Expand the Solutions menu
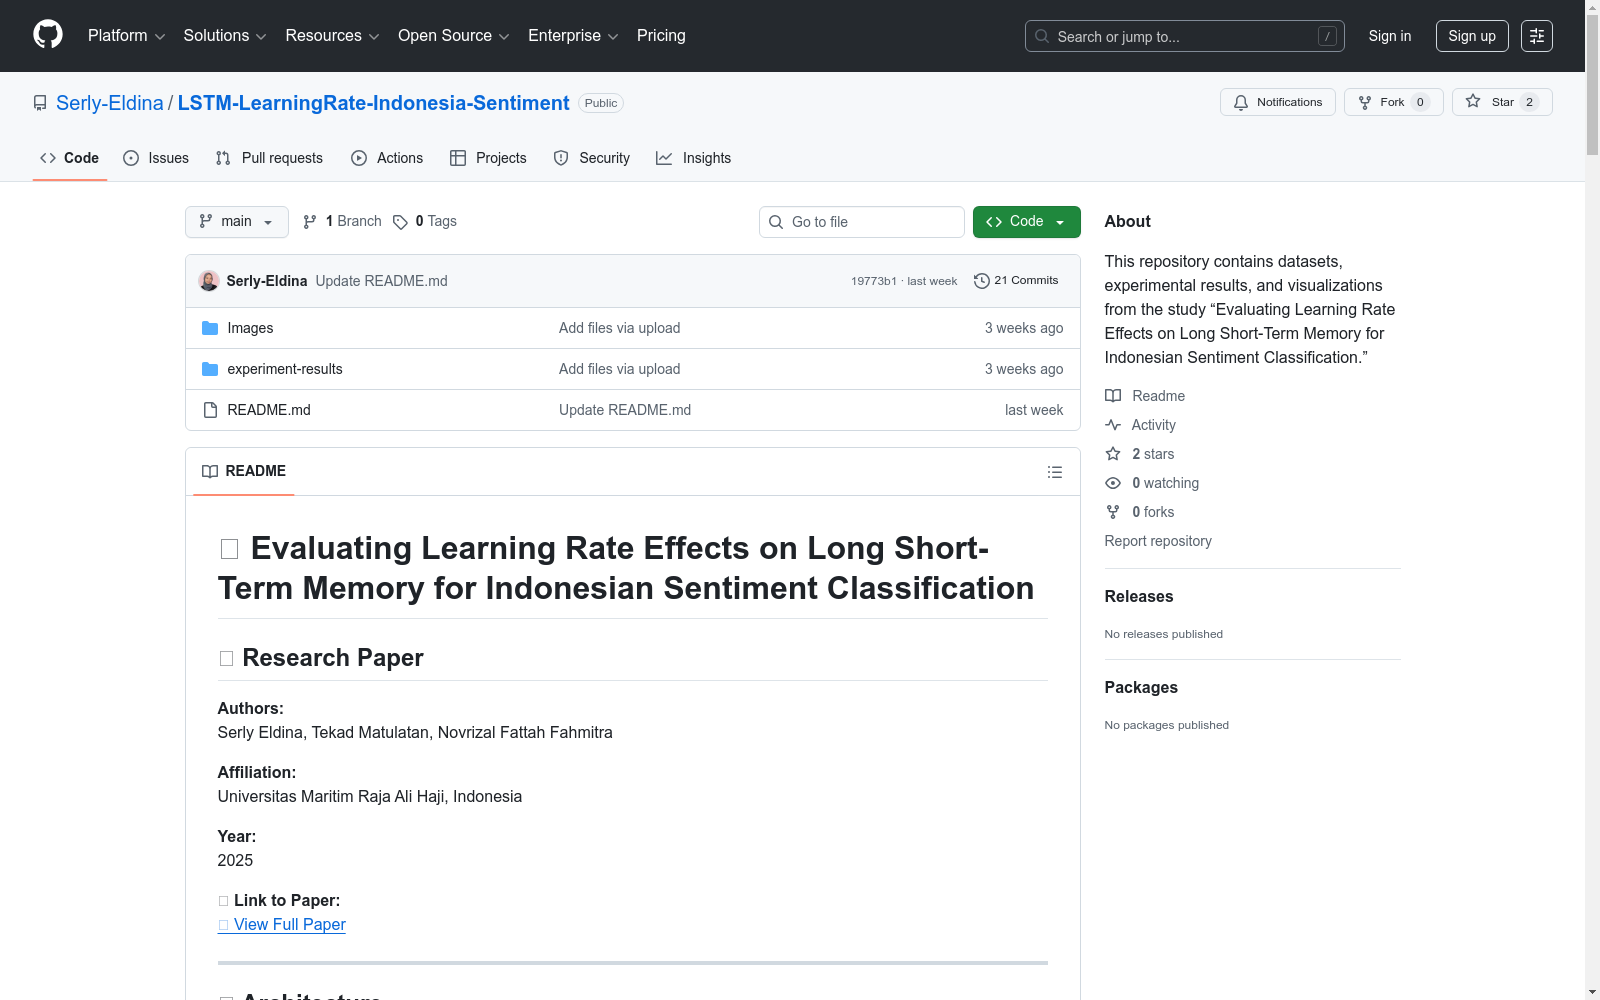 [225, 36]
